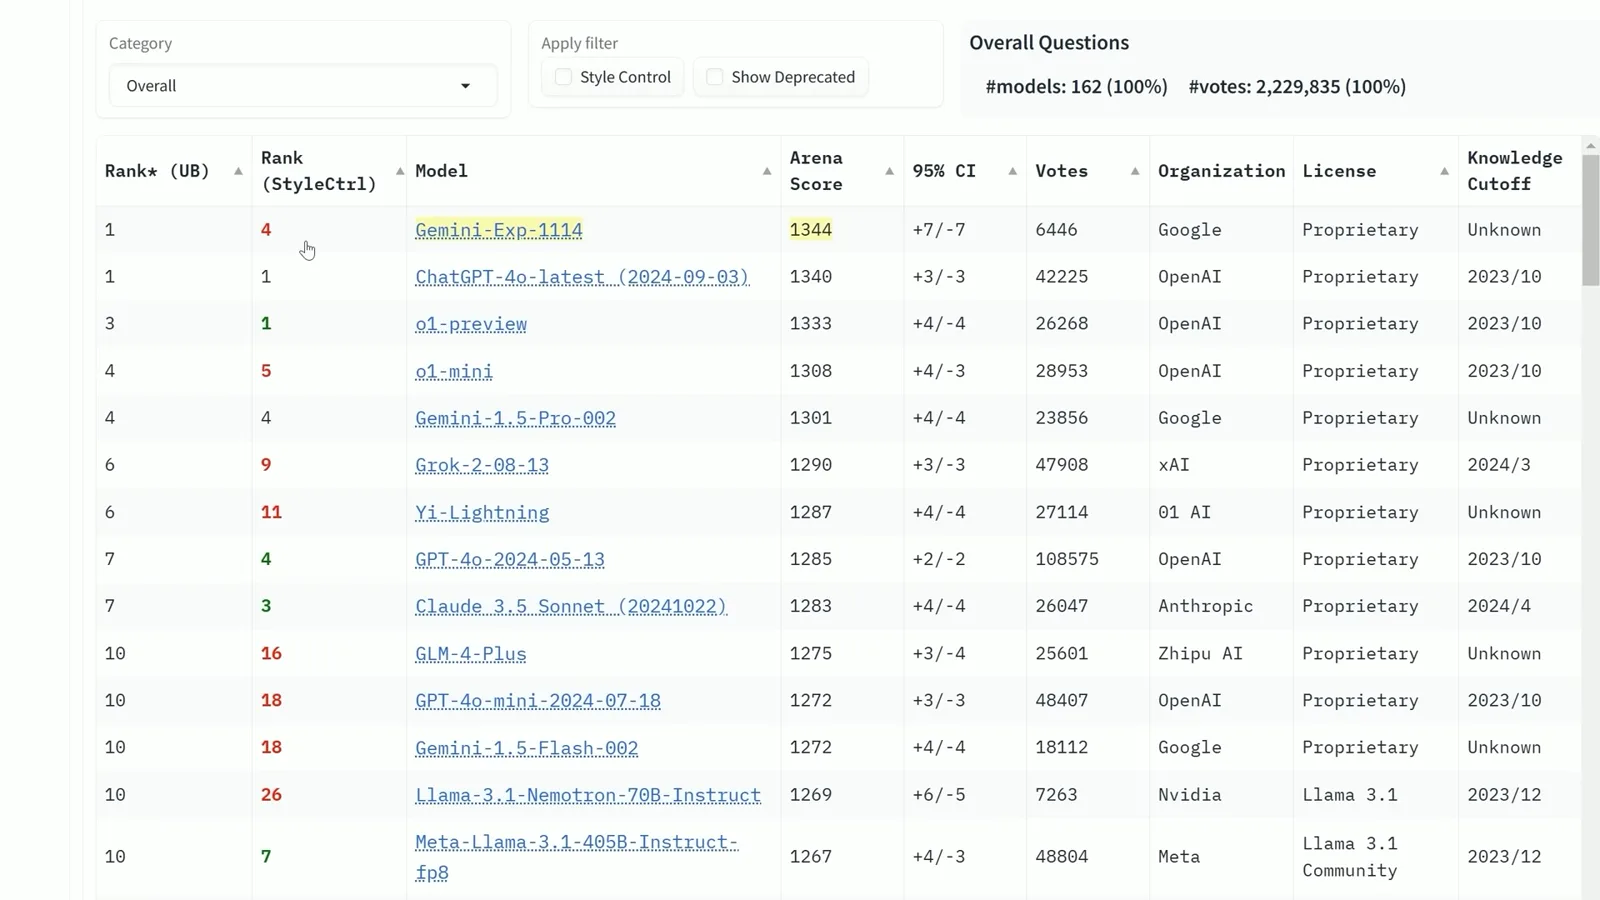Sort by Rank (StyleCtrl) column arrow
Screen dimensions: 1600x900
point(400,171)
